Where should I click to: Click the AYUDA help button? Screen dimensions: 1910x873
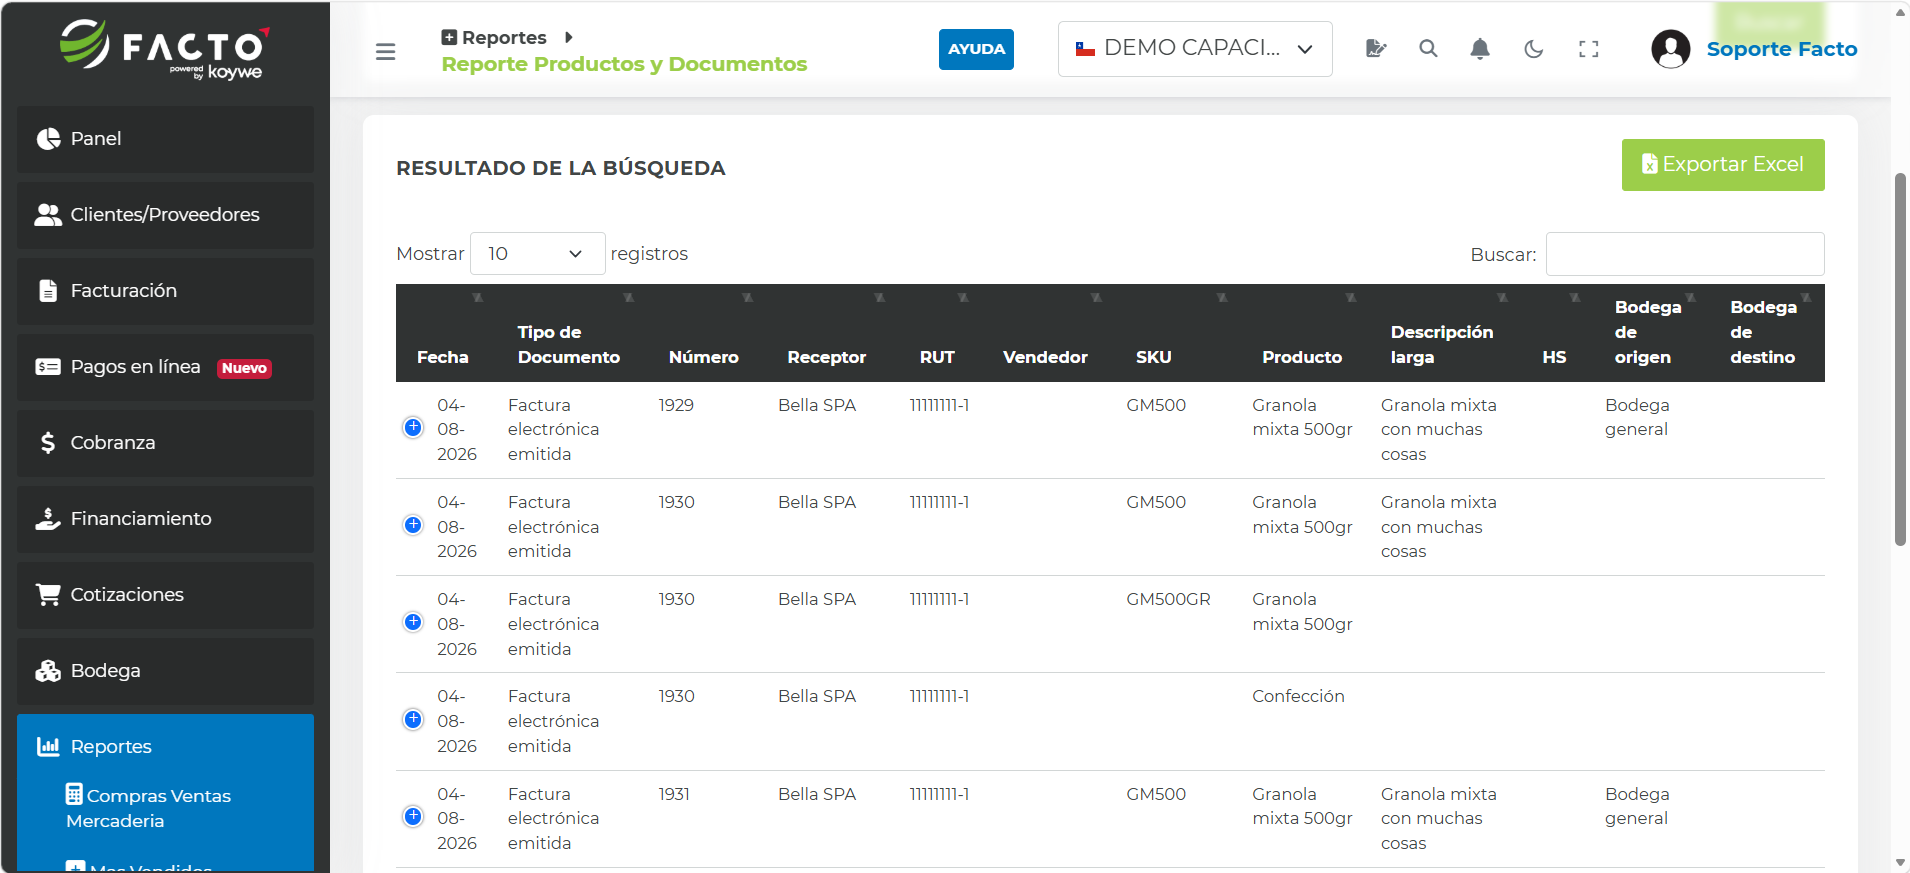click(x=976, y=49)
